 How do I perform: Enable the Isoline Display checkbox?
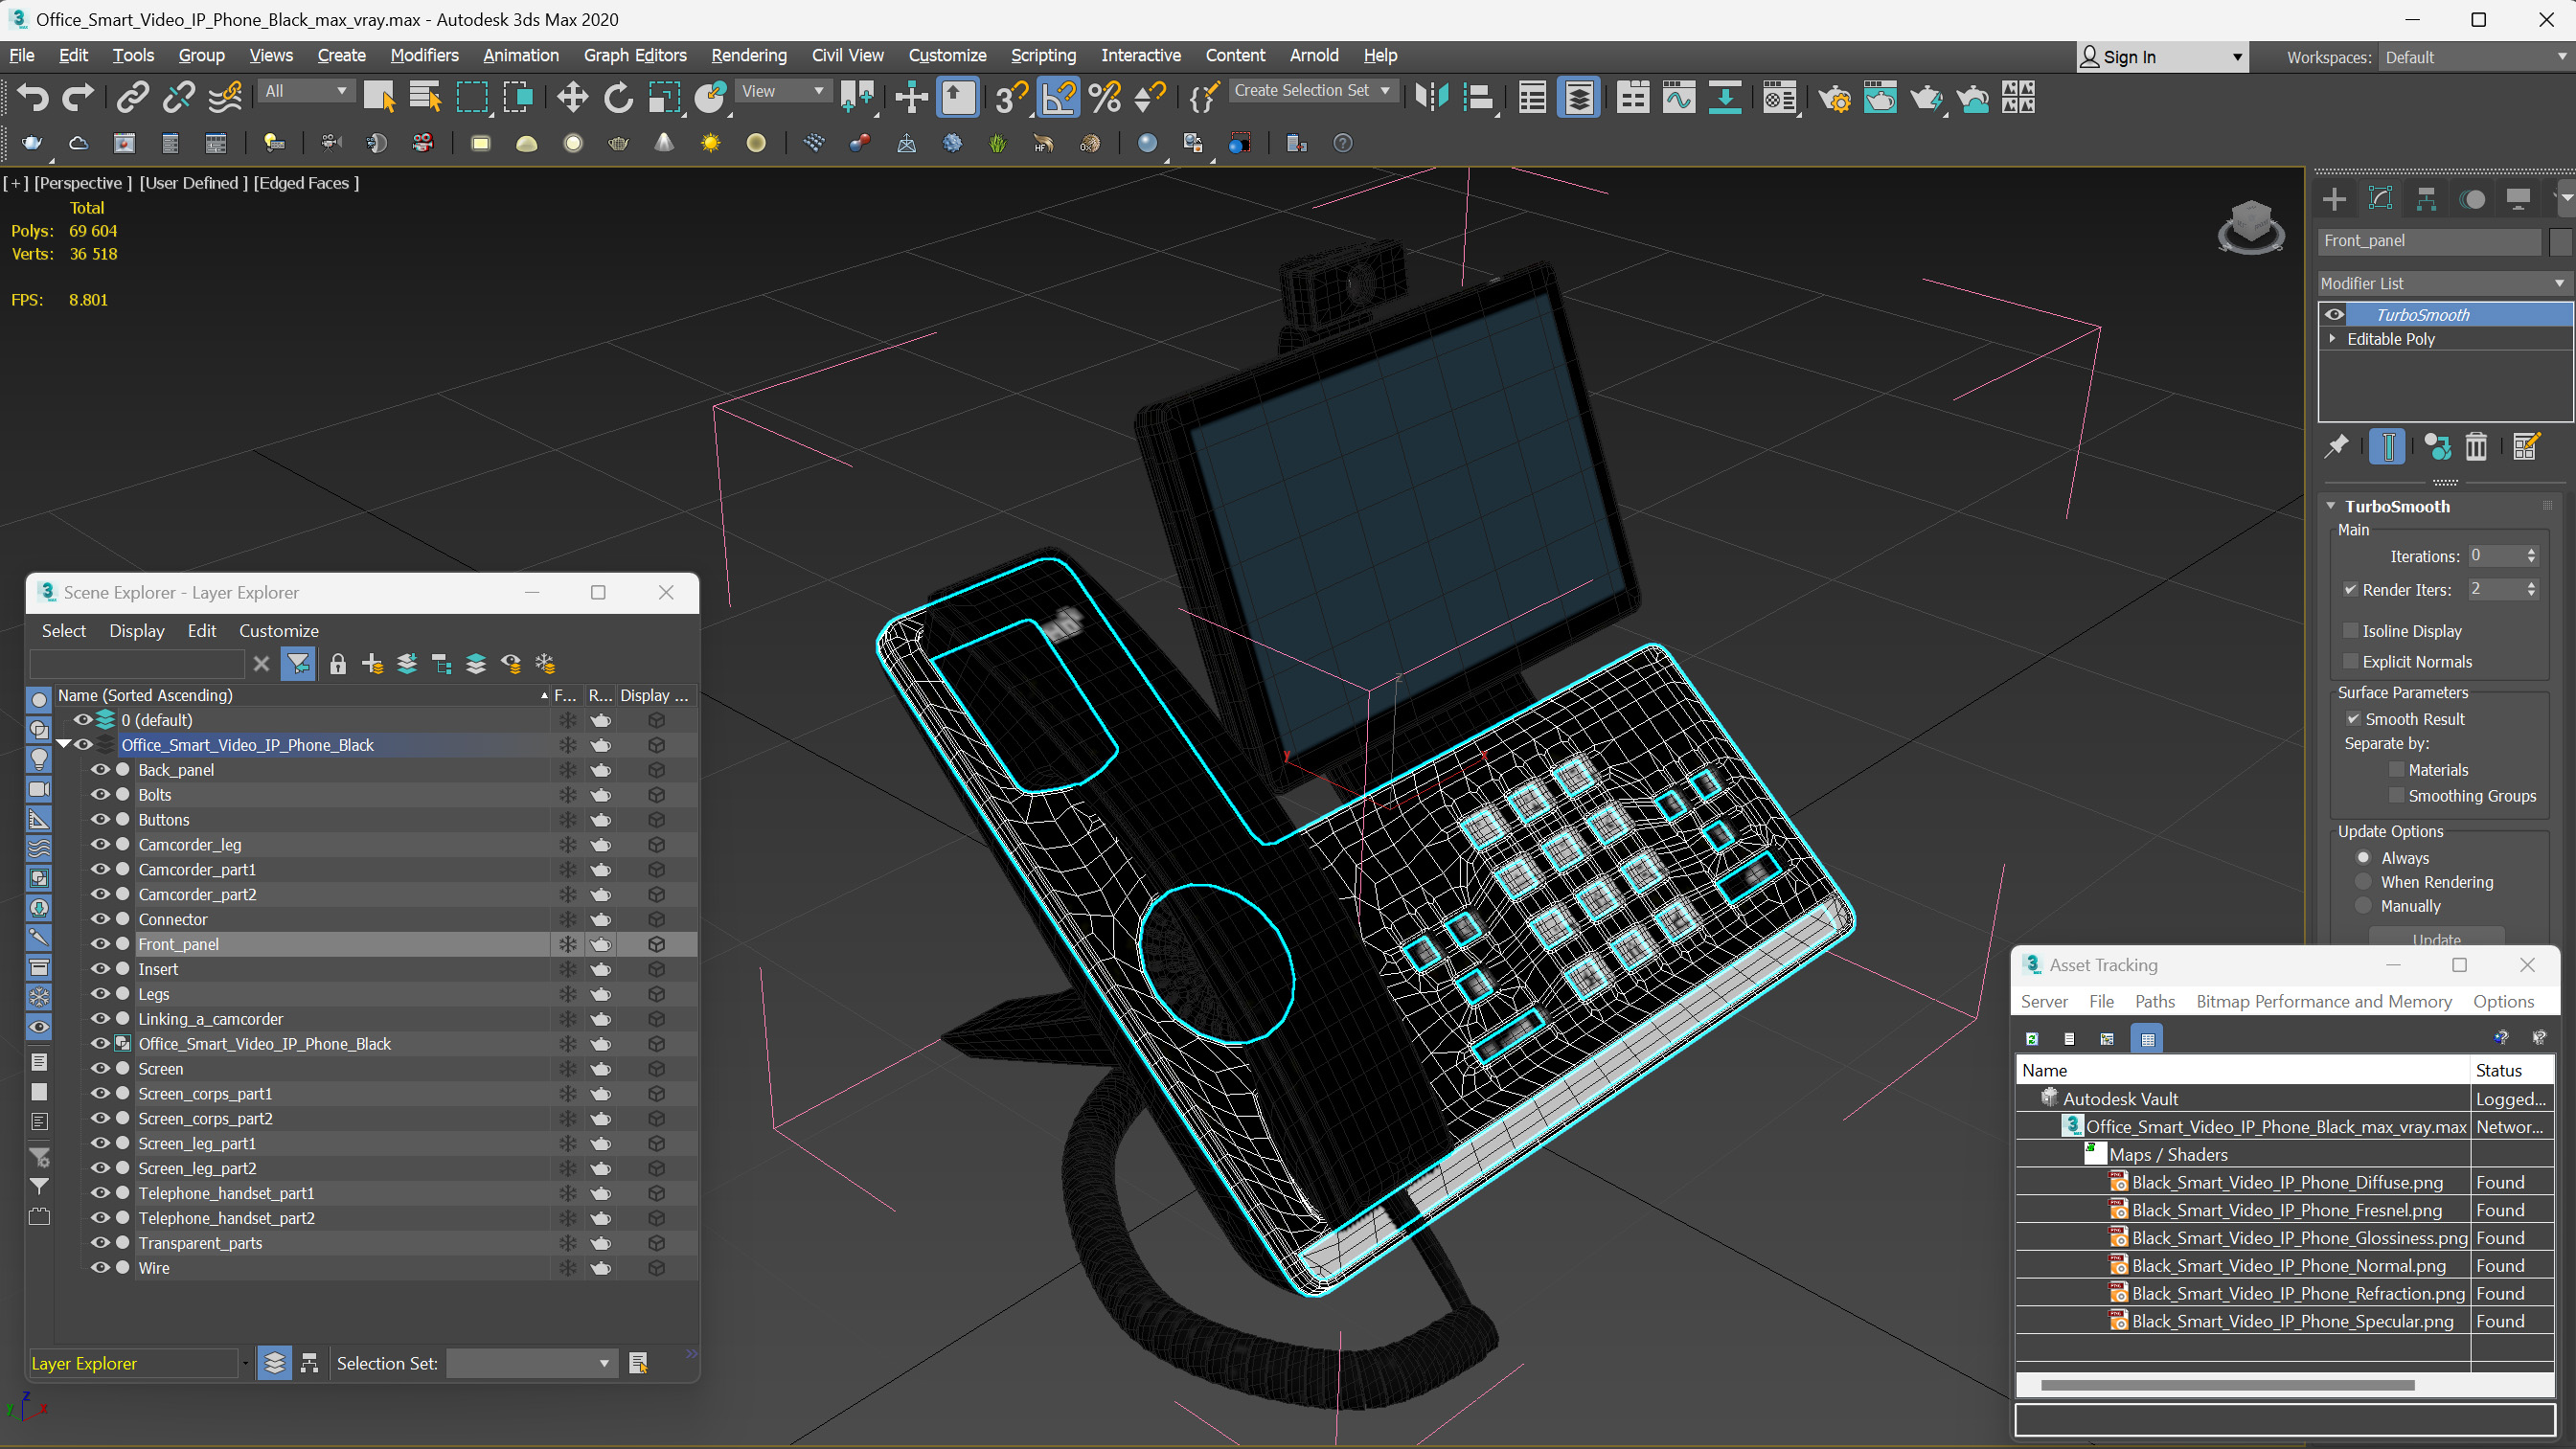pyautogui.click(x=2352, y=631)
